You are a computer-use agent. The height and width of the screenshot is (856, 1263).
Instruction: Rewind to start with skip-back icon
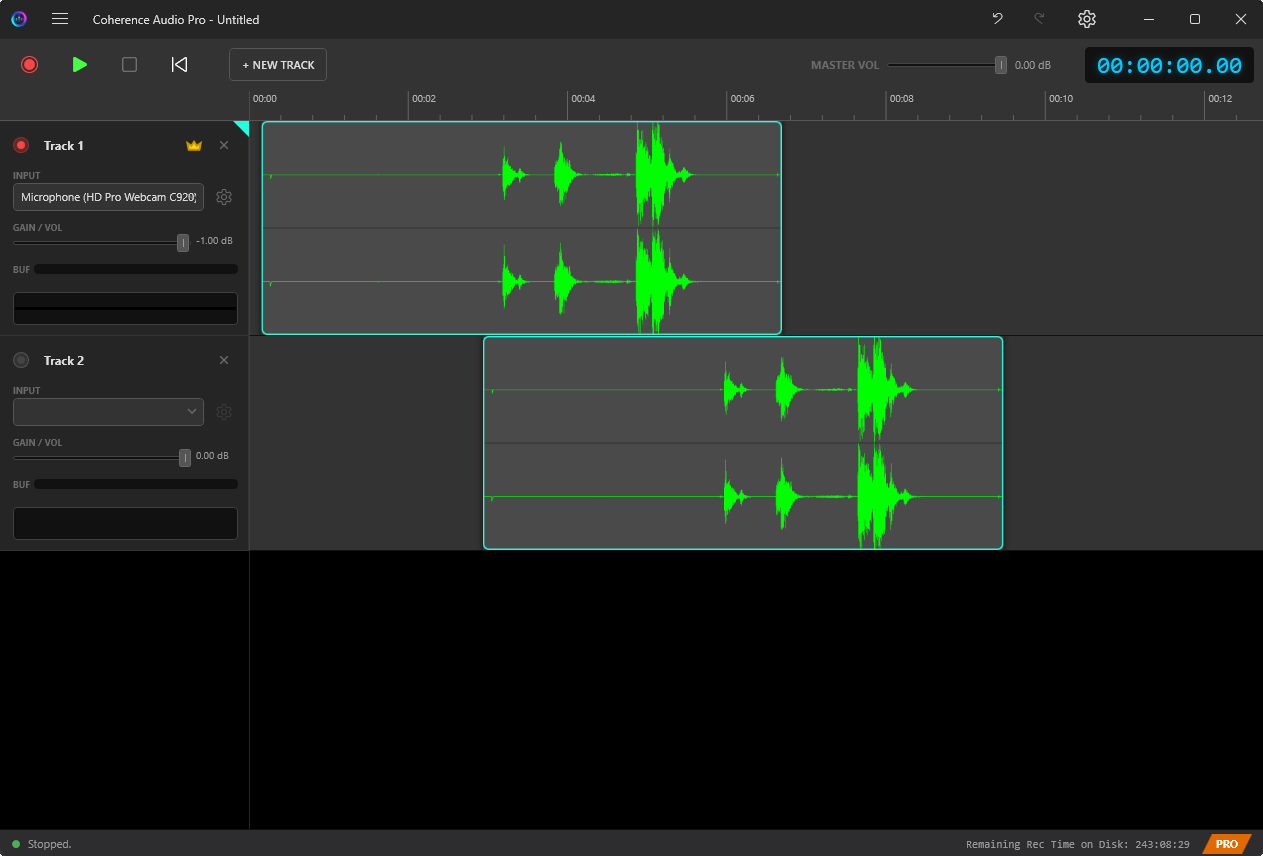point(179,65)
